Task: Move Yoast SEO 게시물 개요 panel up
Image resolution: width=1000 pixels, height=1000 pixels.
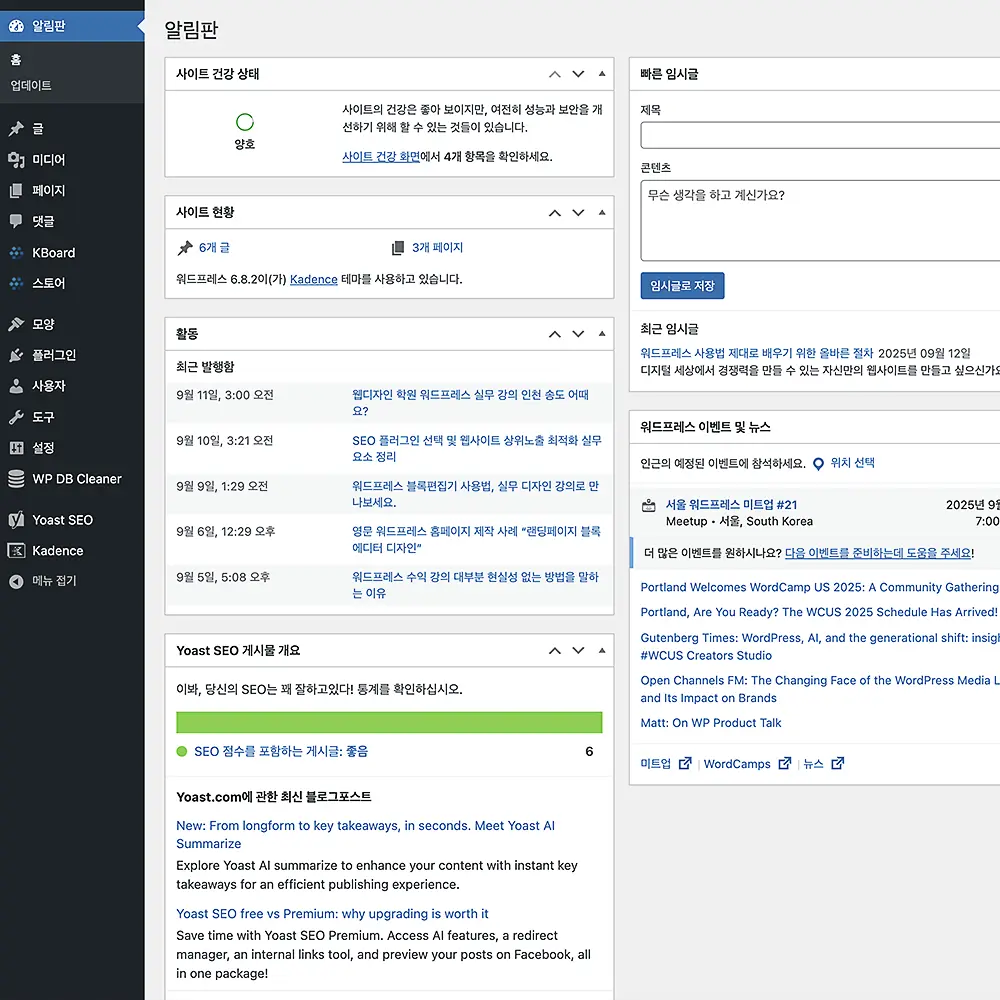Action: point(555,651)
